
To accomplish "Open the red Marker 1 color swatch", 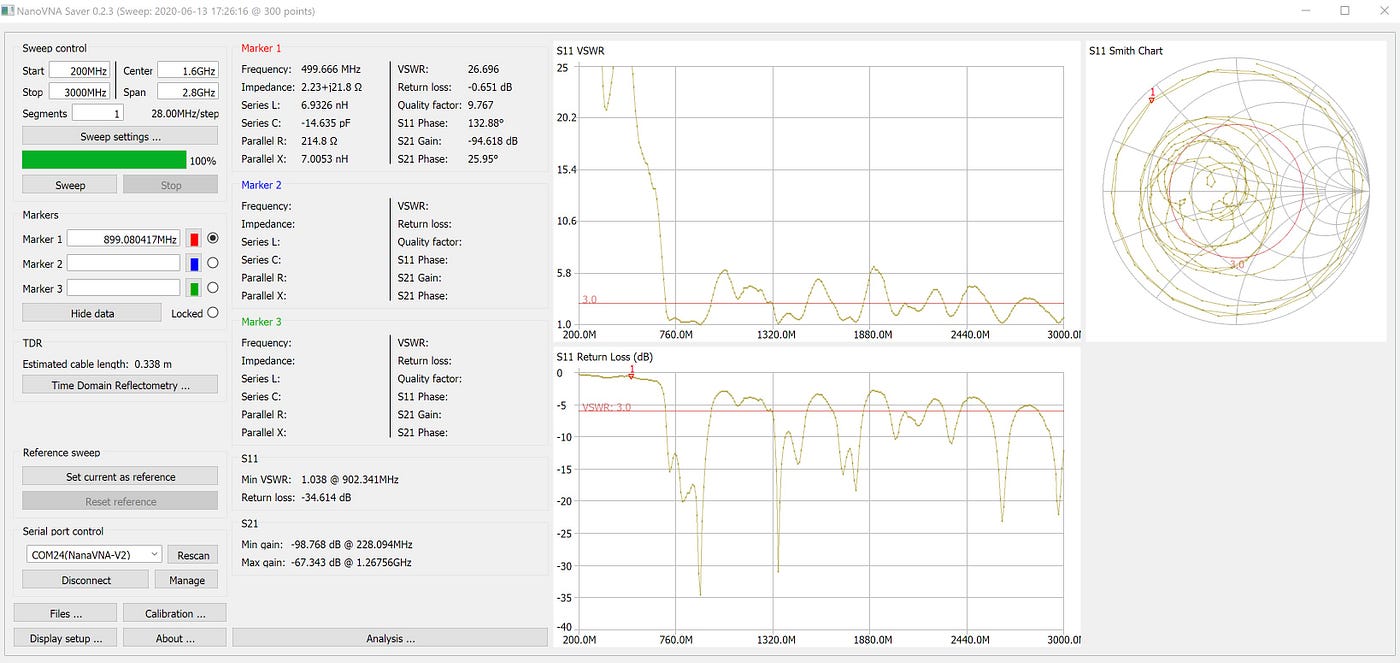I will pos(194,239).
